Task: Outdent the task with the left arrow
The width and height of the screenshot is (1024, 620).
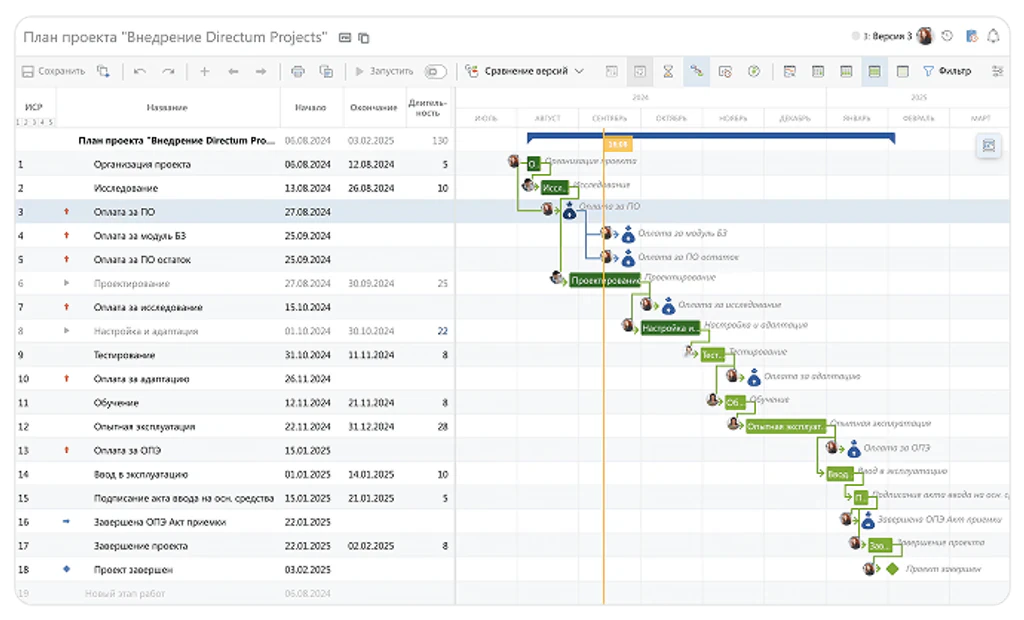Action: 233,71
